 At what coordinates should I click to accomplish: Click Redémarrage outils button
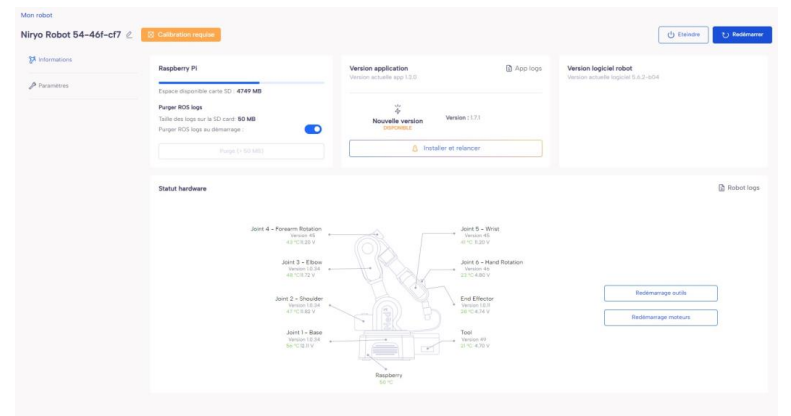pos(661,293)
